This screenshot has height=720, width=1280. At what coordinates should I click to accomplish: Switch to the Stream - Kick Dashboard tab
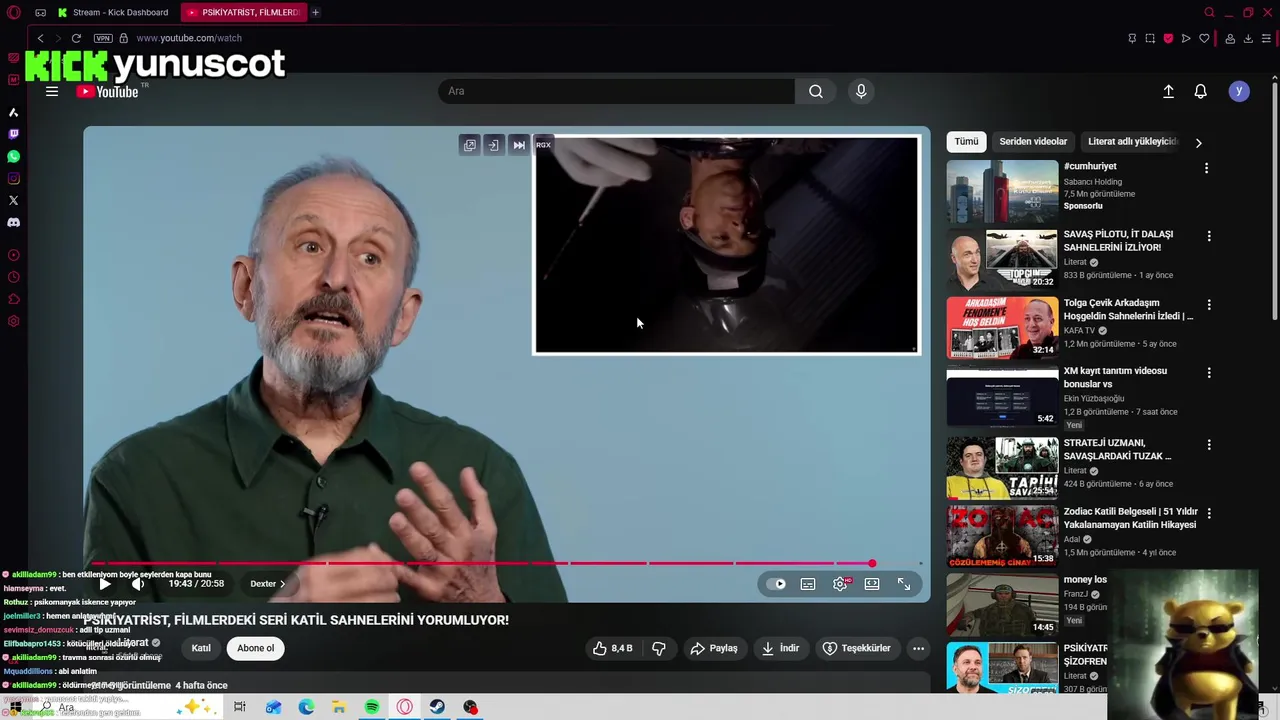click(114, 12)
